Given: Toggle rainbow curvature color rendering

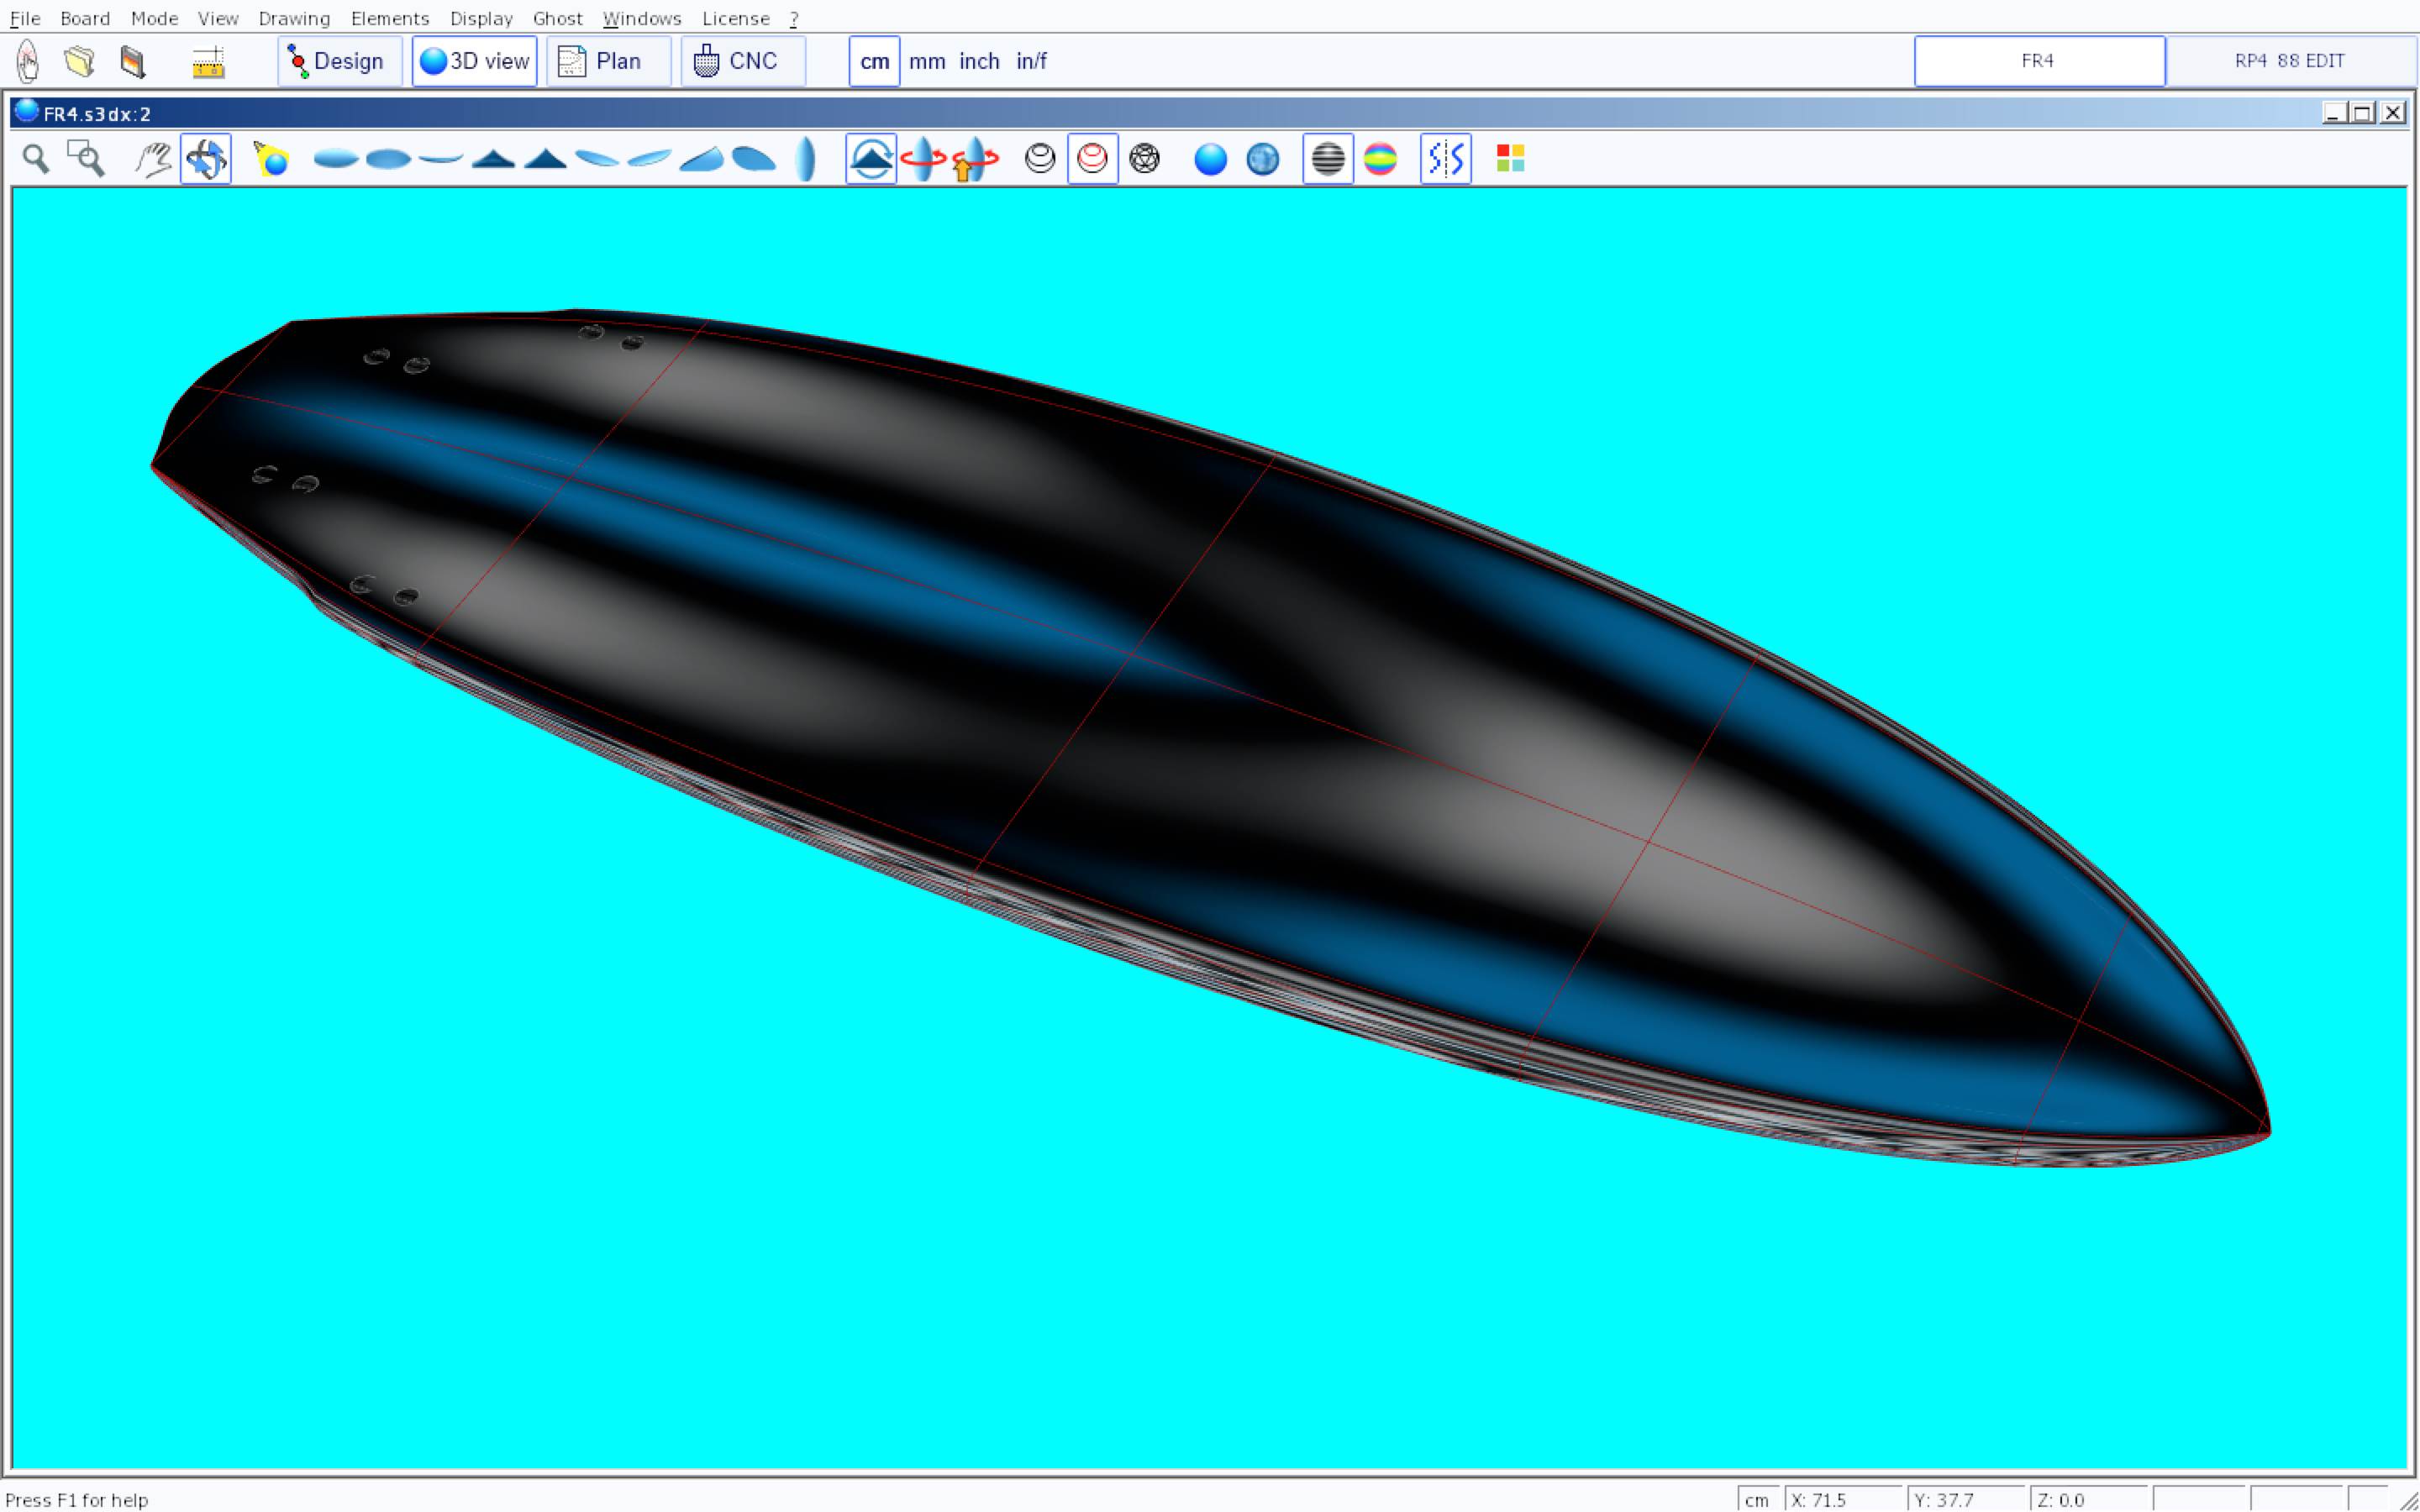Looking at the screenshot, I should 1380,159.
